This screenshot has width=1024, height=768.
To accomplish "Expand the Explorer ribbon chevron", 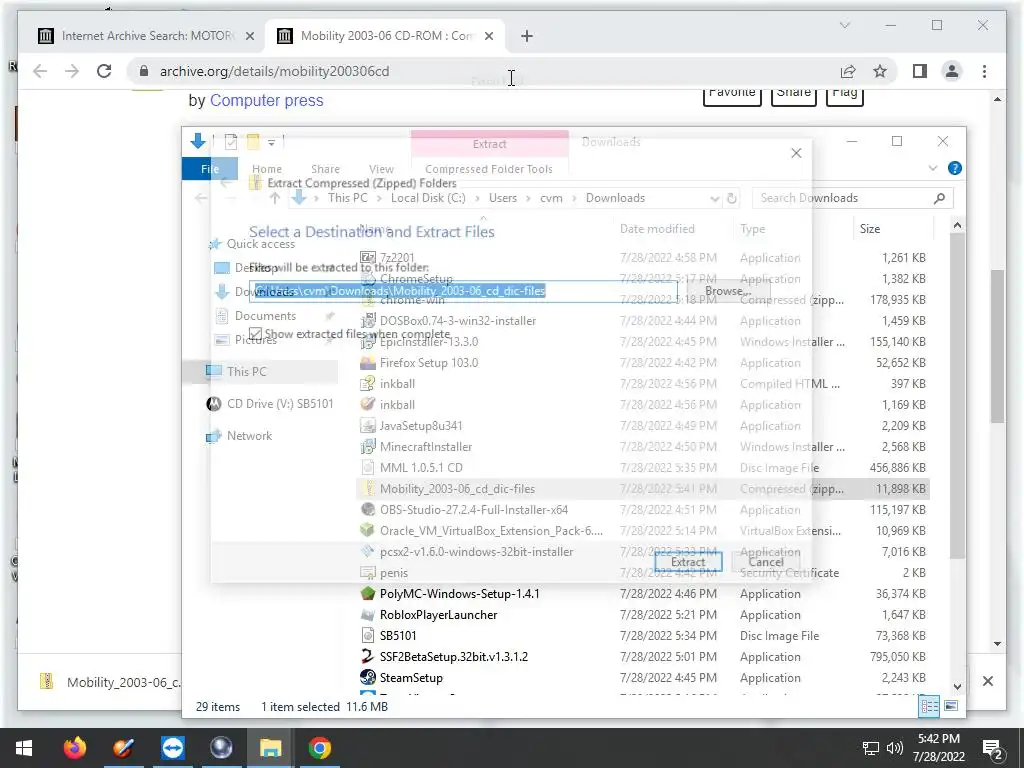I will pyautogui.click(x=933, y=168).
